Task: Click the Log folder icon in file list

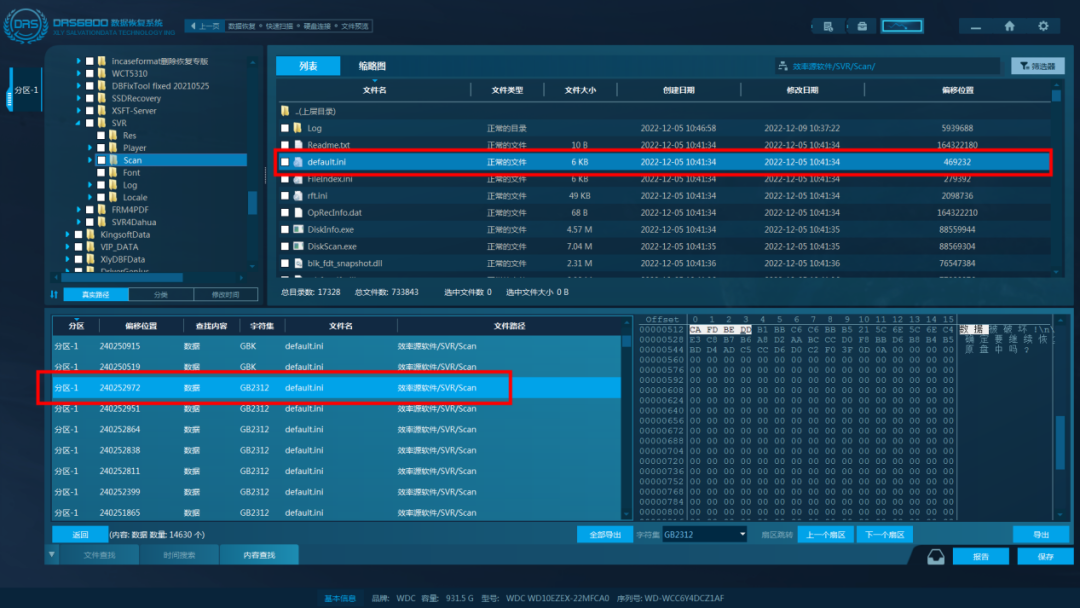Action: click(x=298, y=128)
